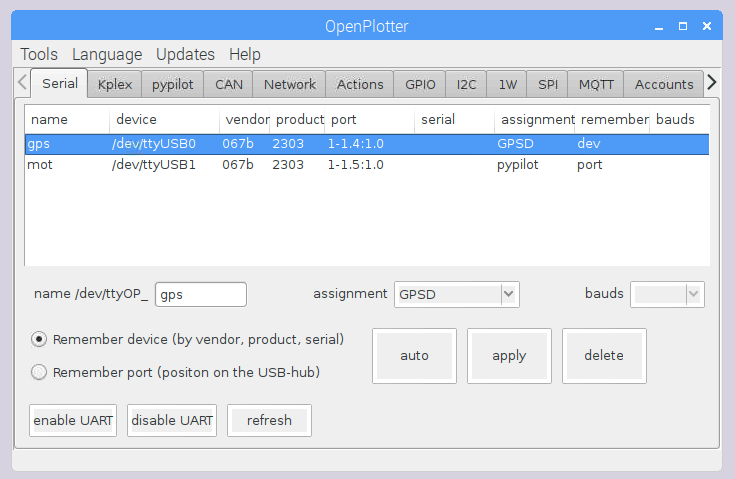Click the apply button
The height and width of the screenshot is (479, 735).
tap(509, 356)
